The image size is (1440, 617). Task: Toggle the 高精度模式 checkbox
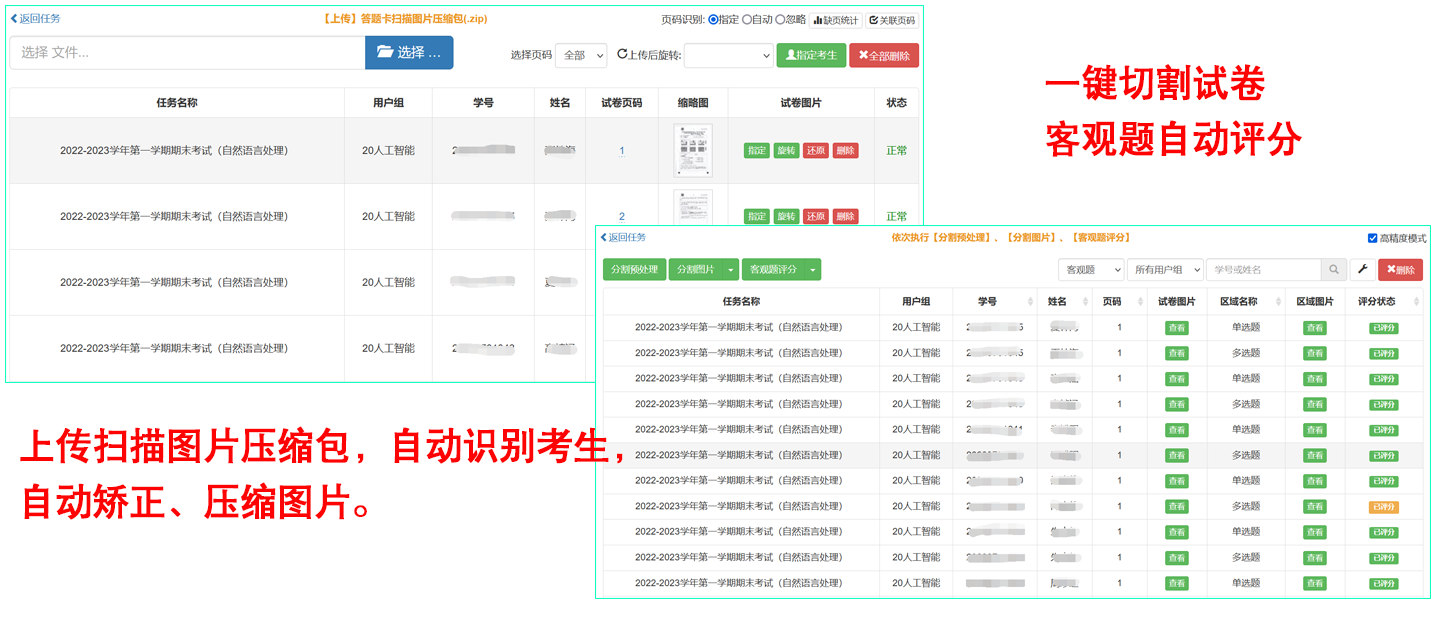[1372, 238]
